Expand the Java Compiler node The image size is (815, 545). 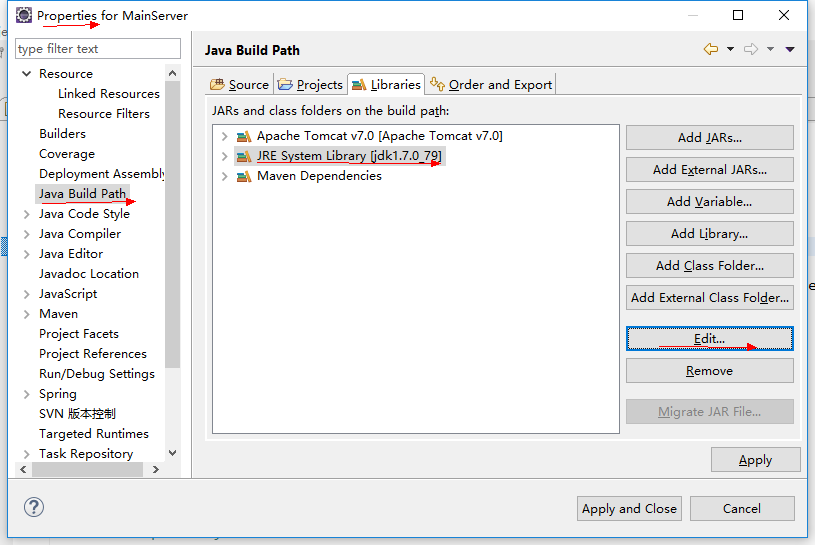pyautogui.click(x=27, y=234)
